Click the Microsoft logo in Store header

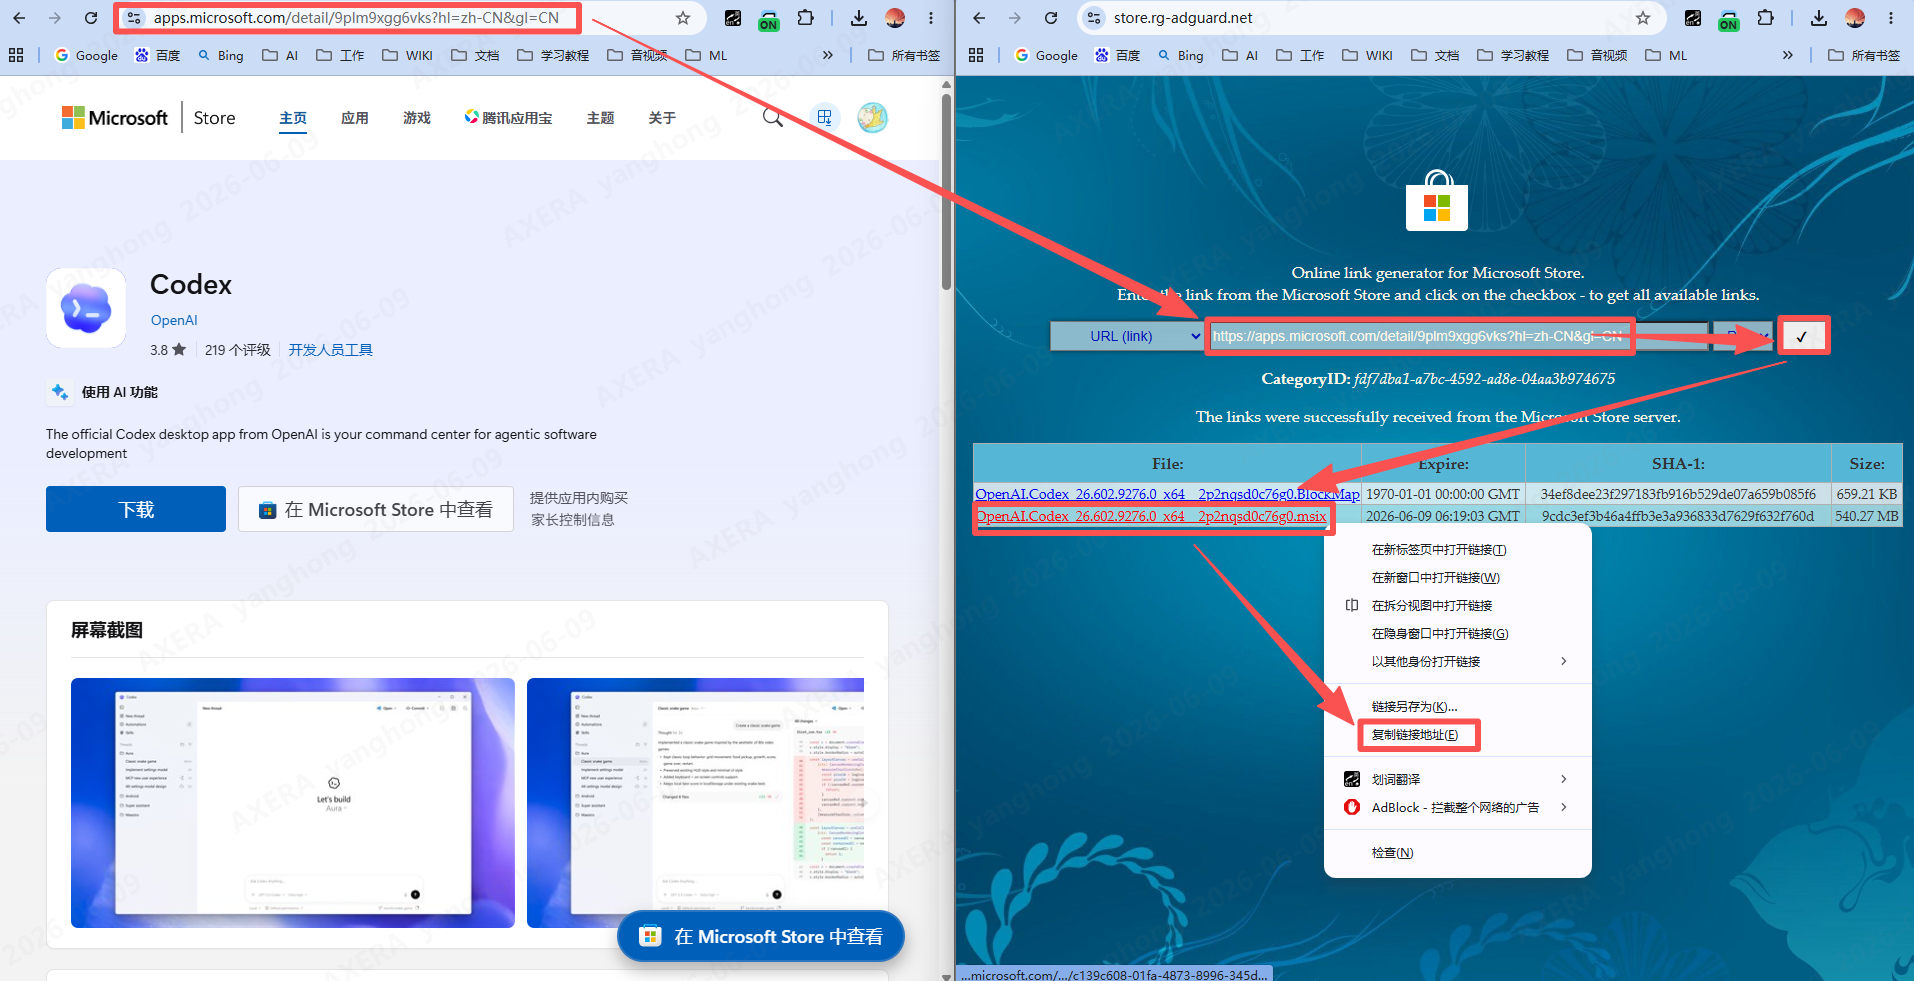click(115, 118)
